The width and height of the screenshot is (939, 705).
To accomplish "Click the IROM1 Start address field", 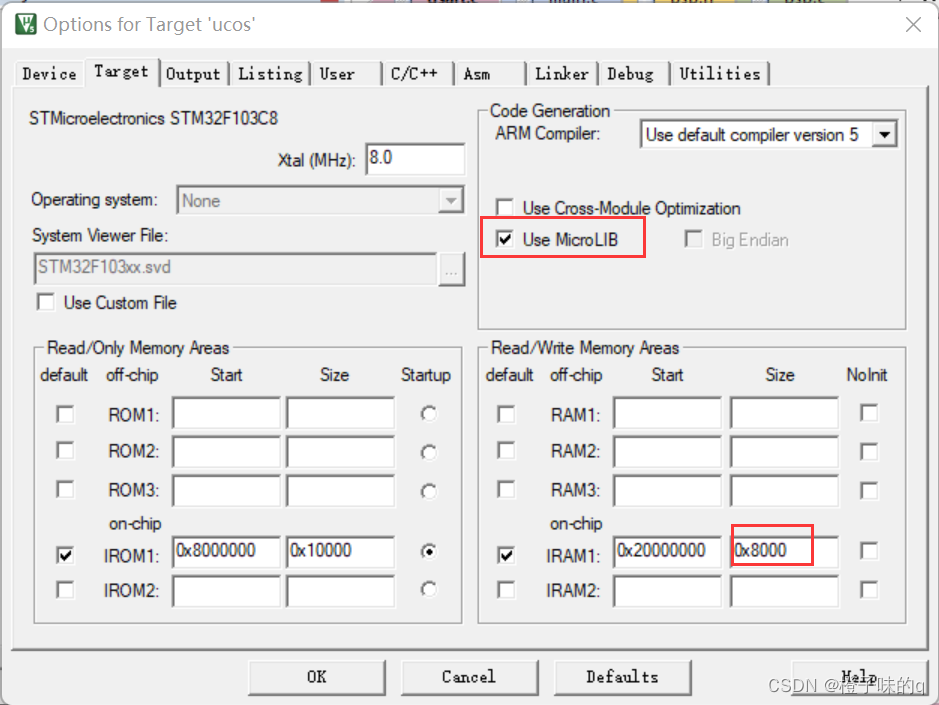I will pyautogui.click(x=226, y=552).
